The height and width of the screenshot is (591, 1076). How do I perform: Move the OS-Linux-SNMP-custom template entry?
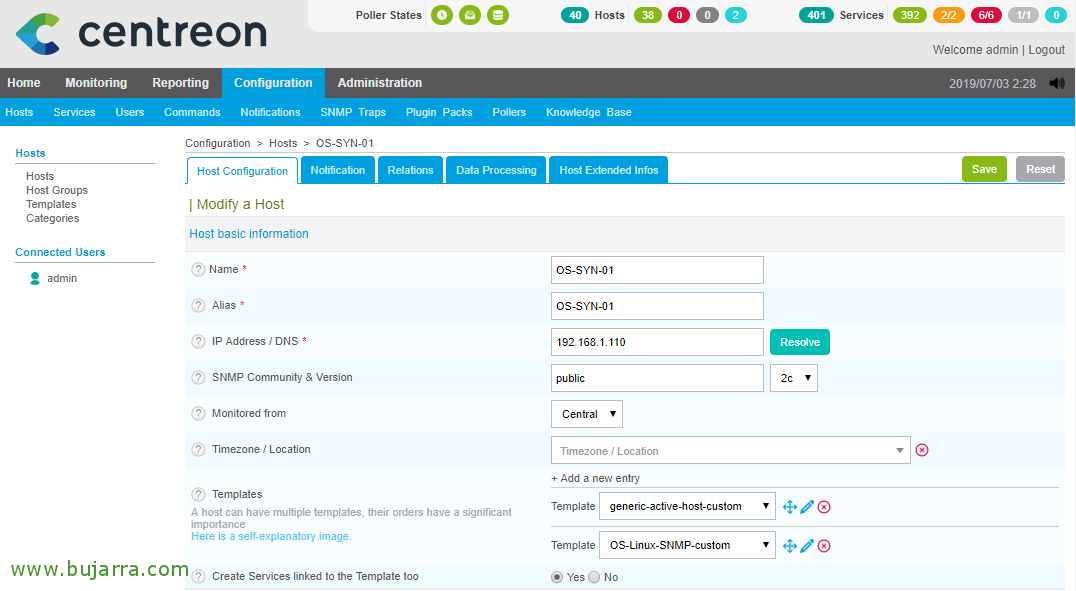coord(790,546)
